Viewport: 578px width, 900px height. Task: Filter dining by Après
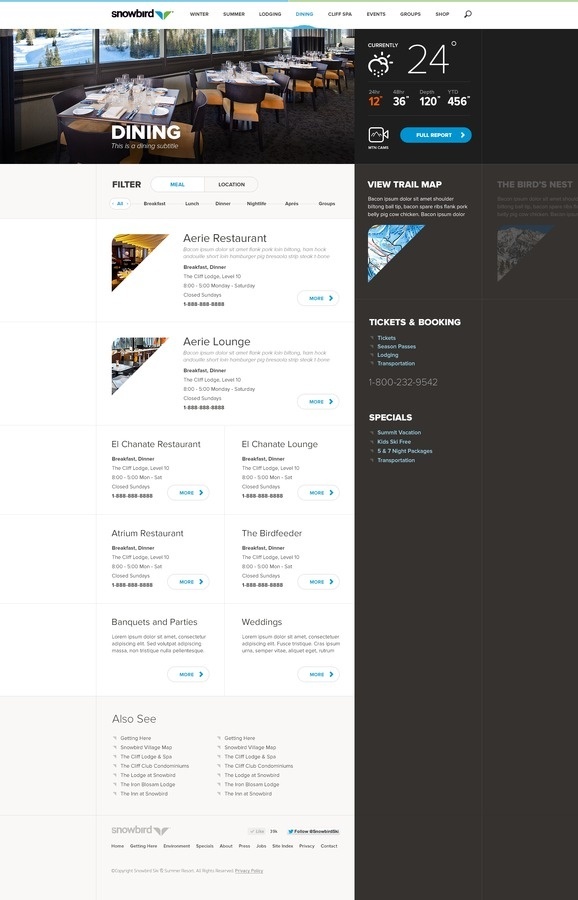[292, 204]
